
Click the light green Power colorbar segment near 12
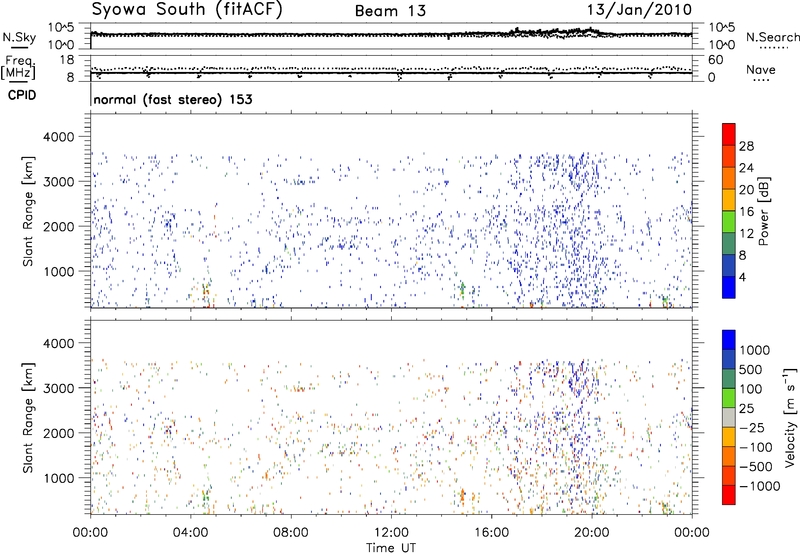click(x=729, y=221)
